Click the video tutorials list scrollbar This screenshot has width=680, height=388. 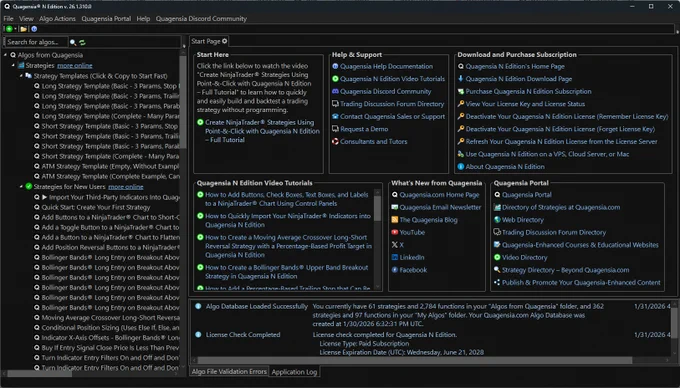378,208
